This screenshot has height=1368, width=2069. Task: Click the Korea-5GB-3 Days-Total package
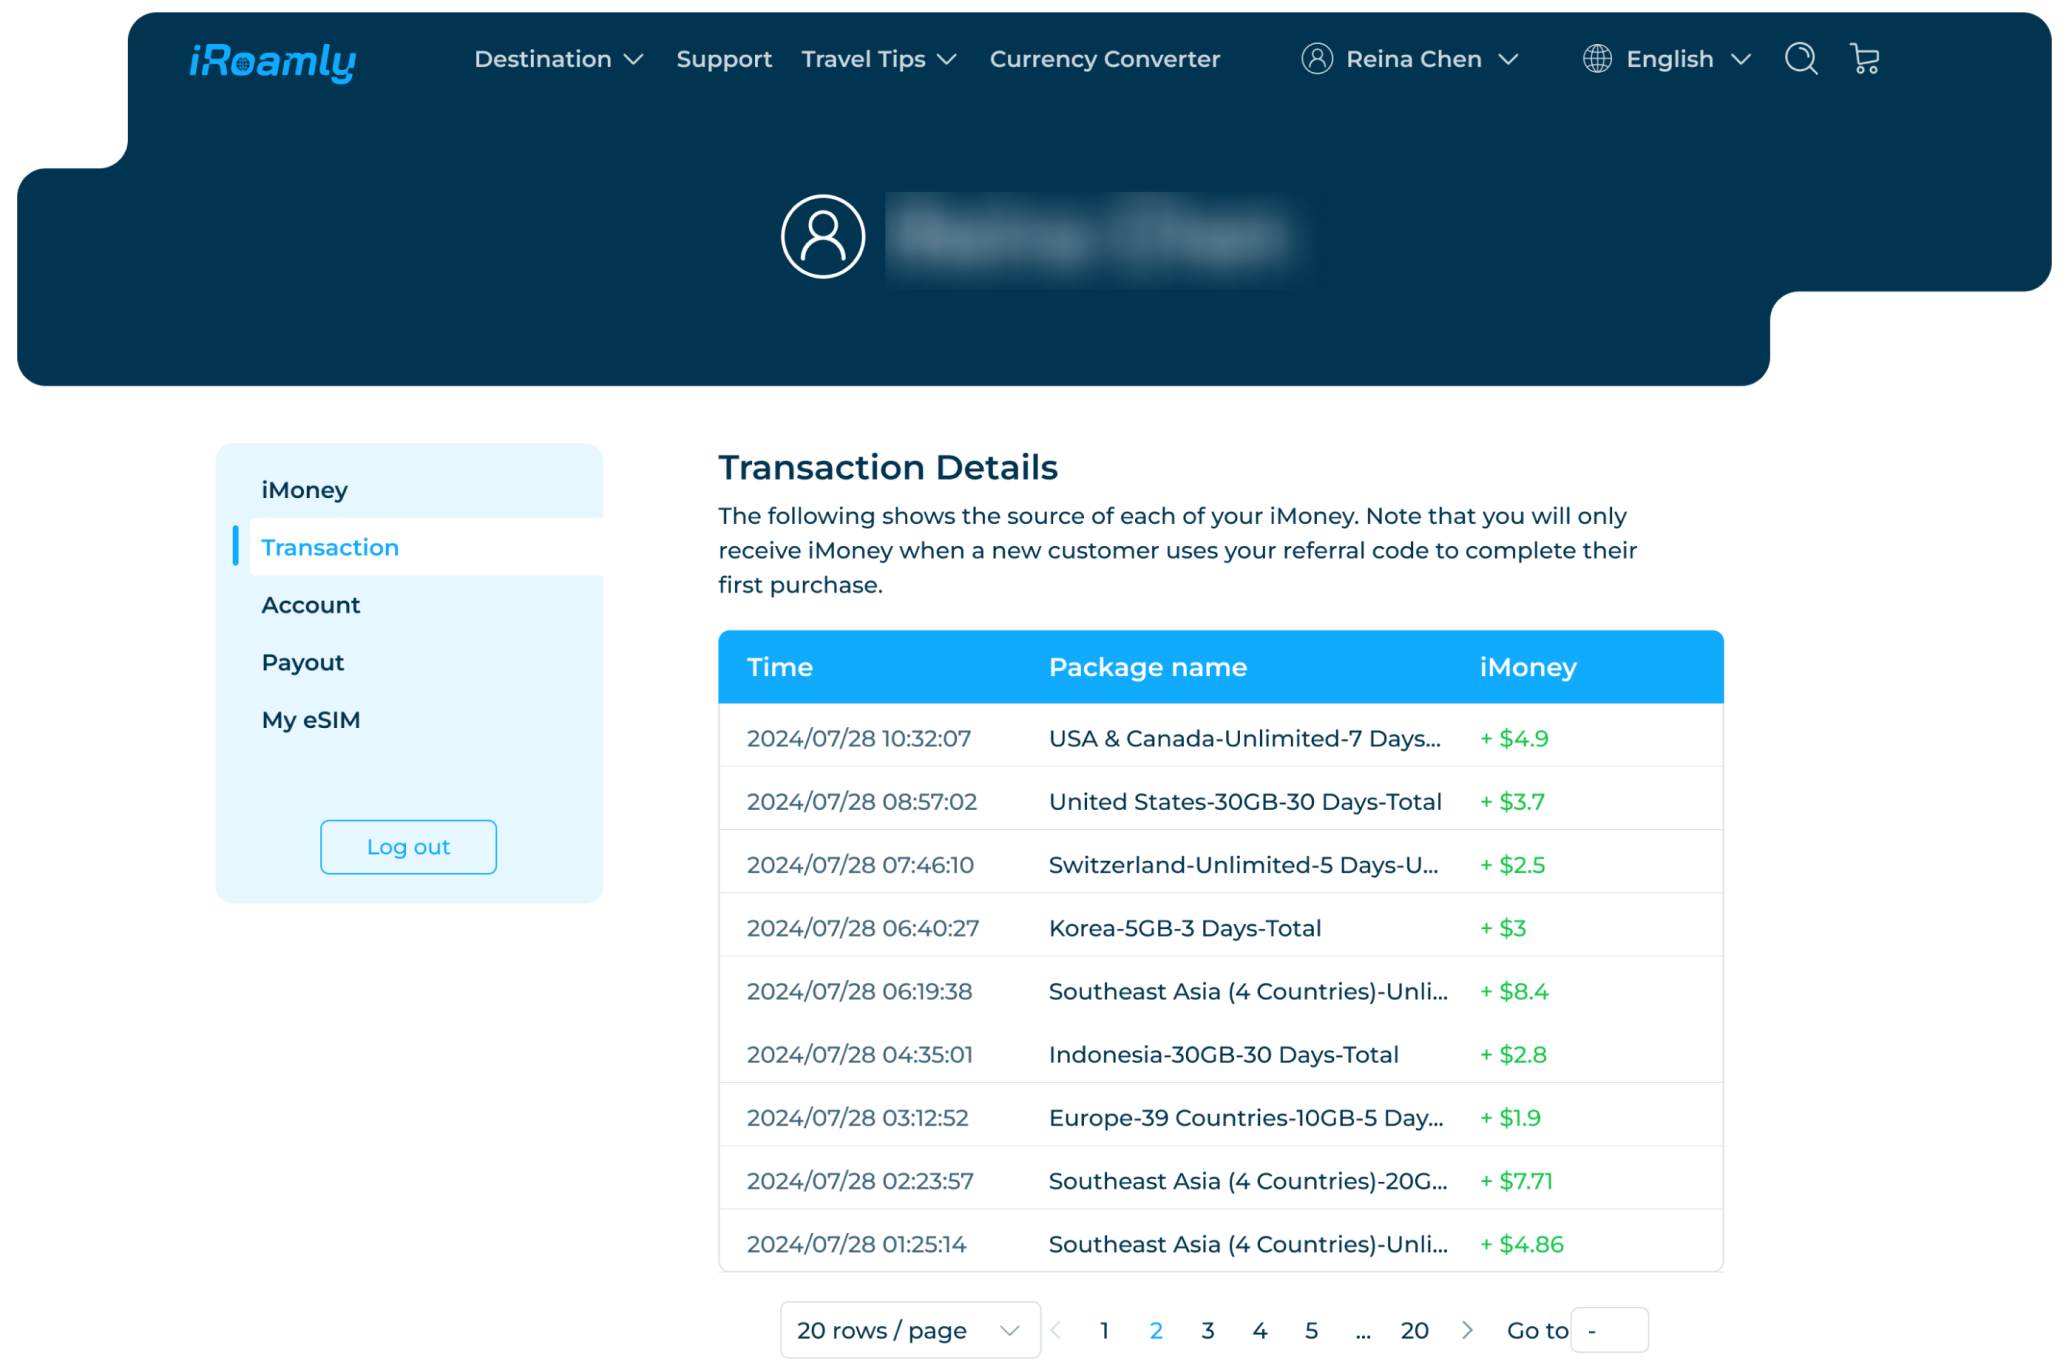[x=1185, y=928]
